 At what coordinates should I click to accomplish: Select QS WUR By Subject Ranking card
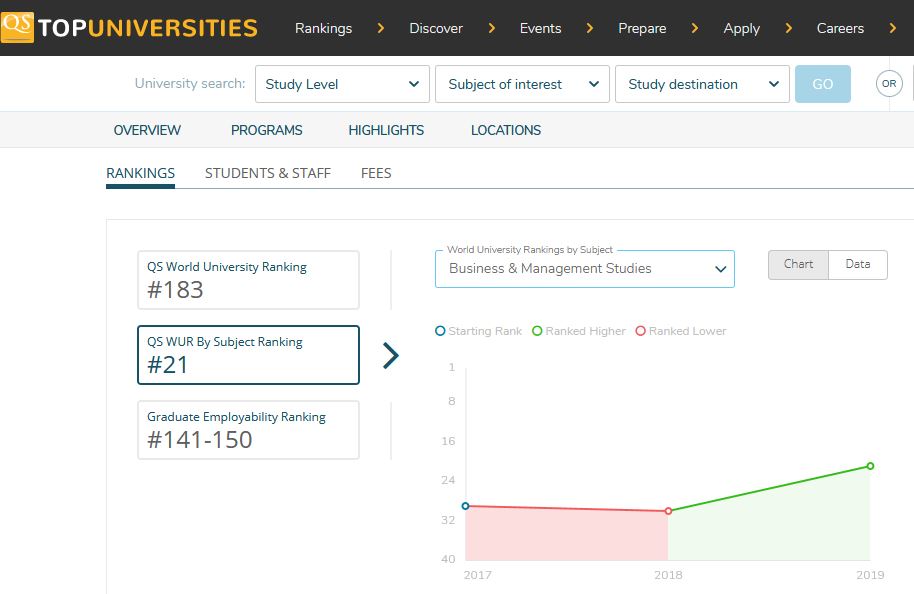[x=248, y=355]
